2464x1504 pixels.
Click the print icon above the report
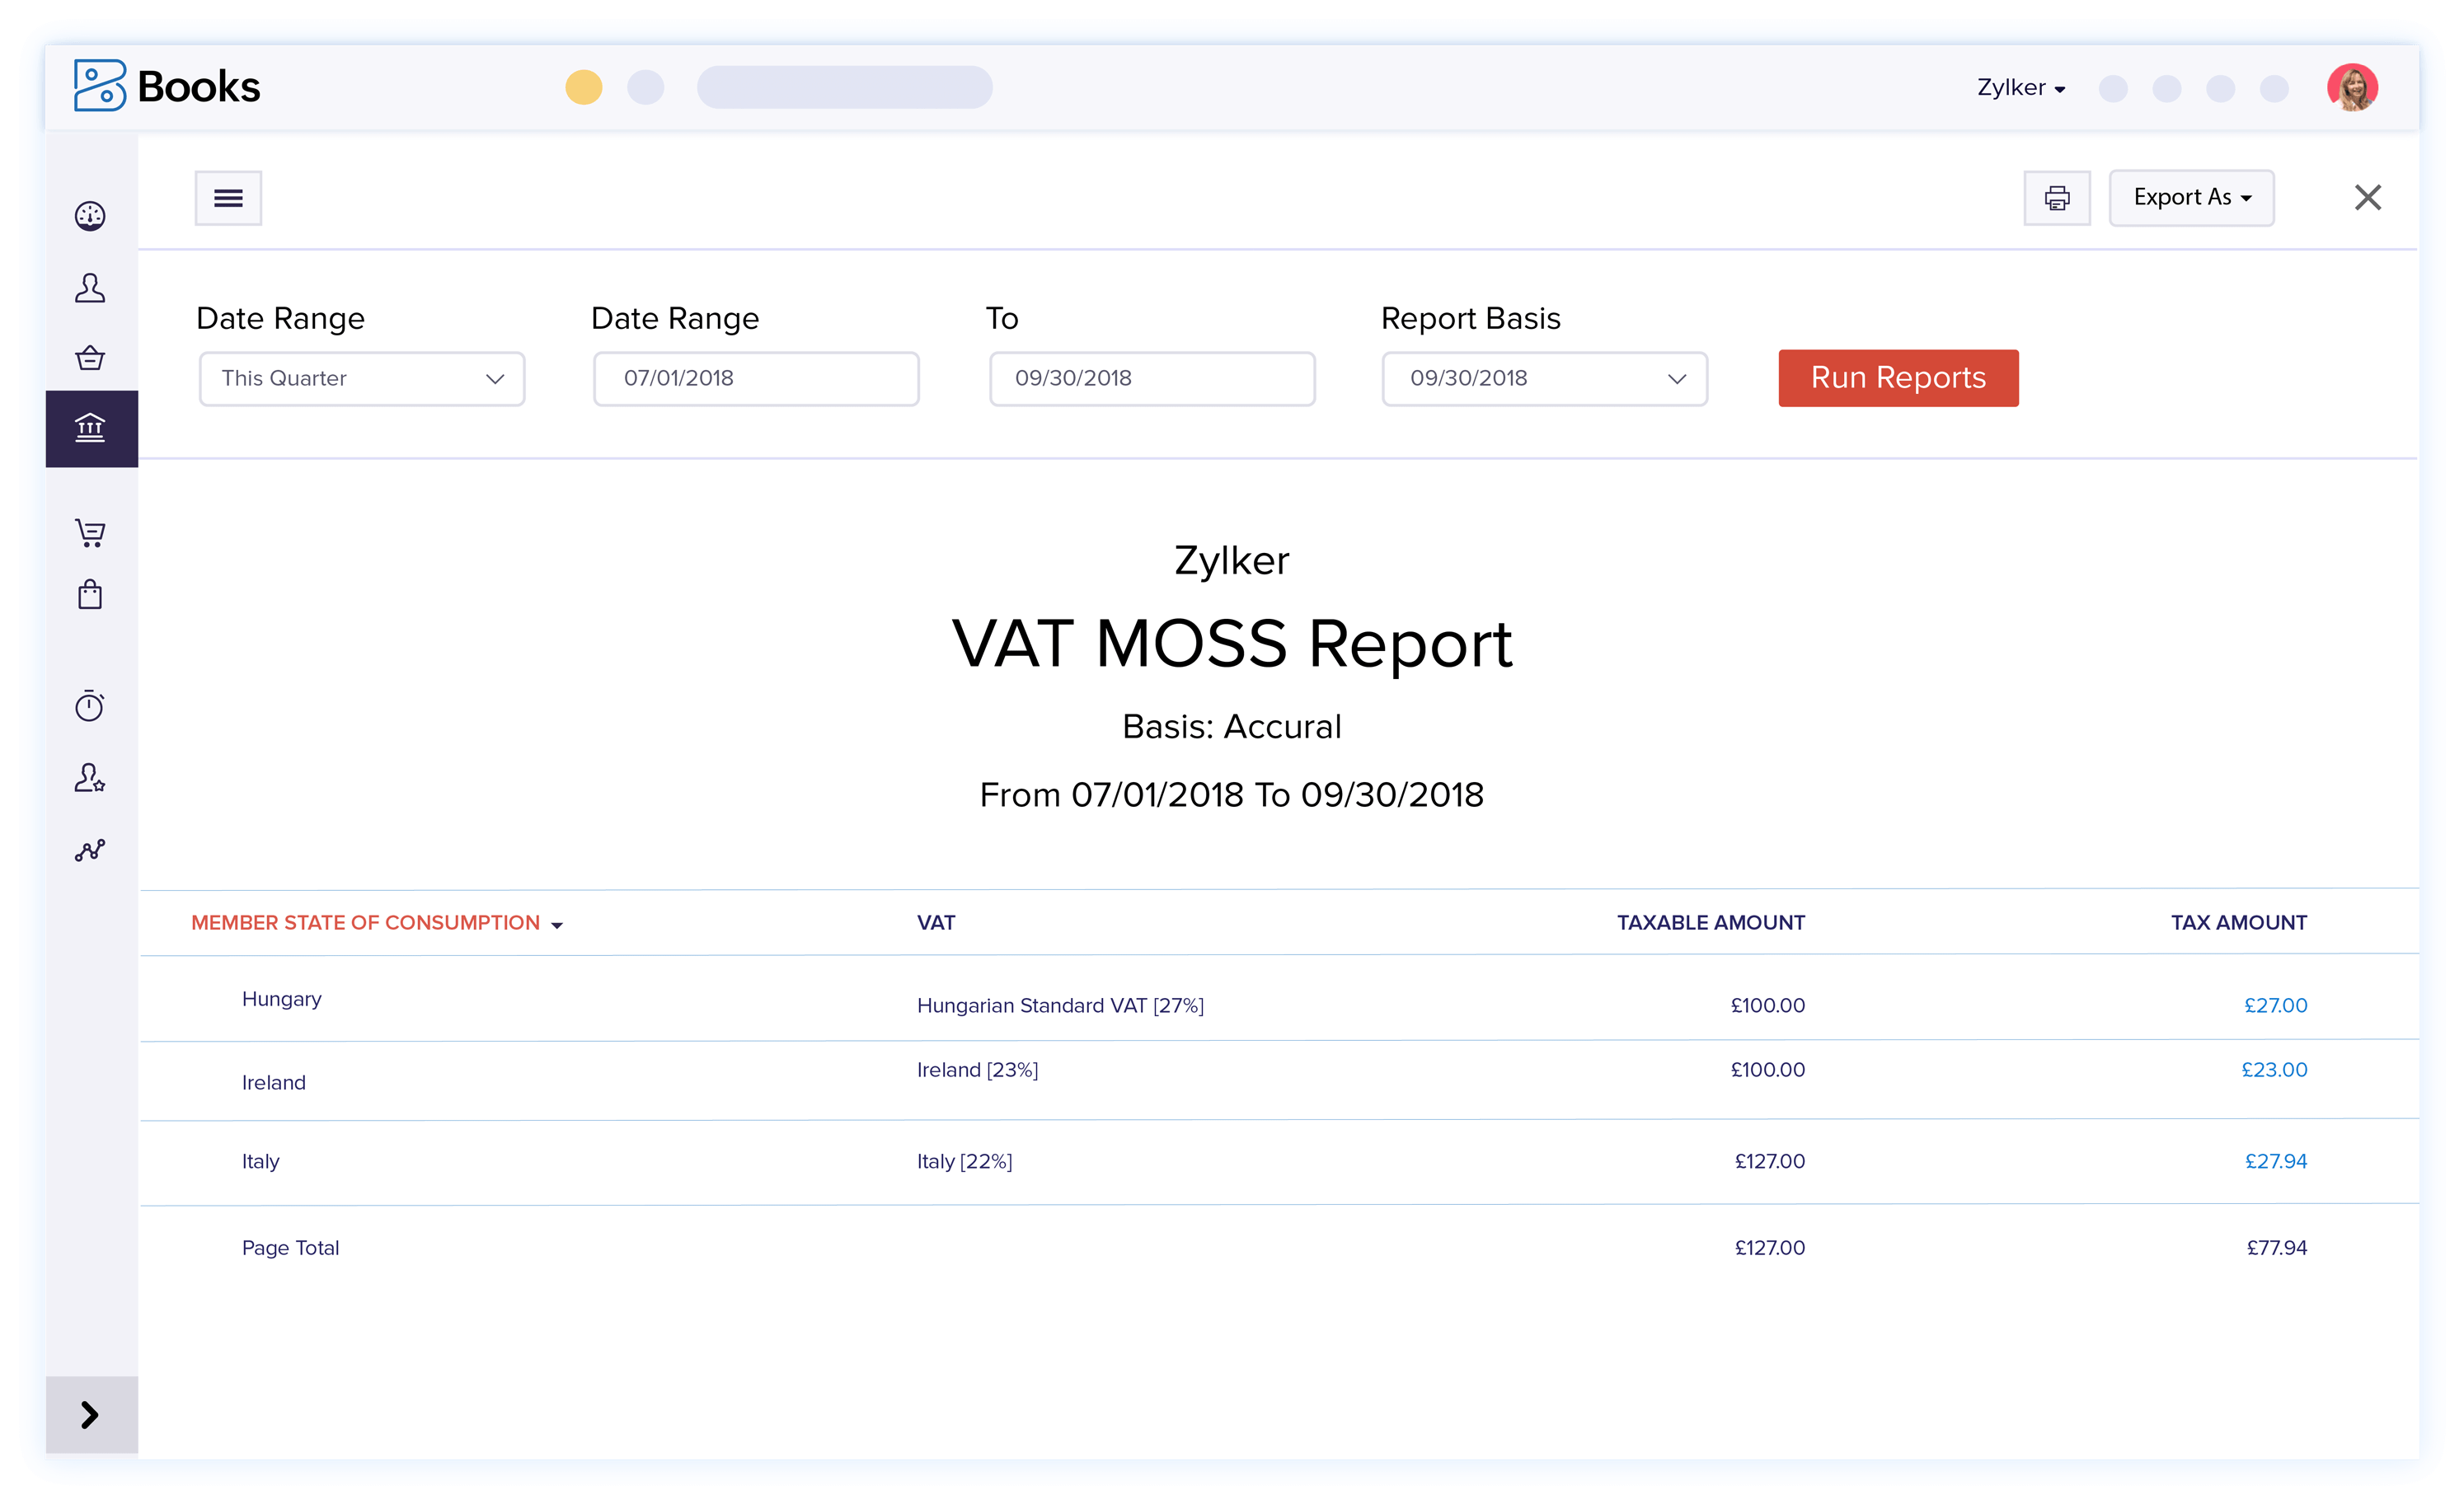2057,198
